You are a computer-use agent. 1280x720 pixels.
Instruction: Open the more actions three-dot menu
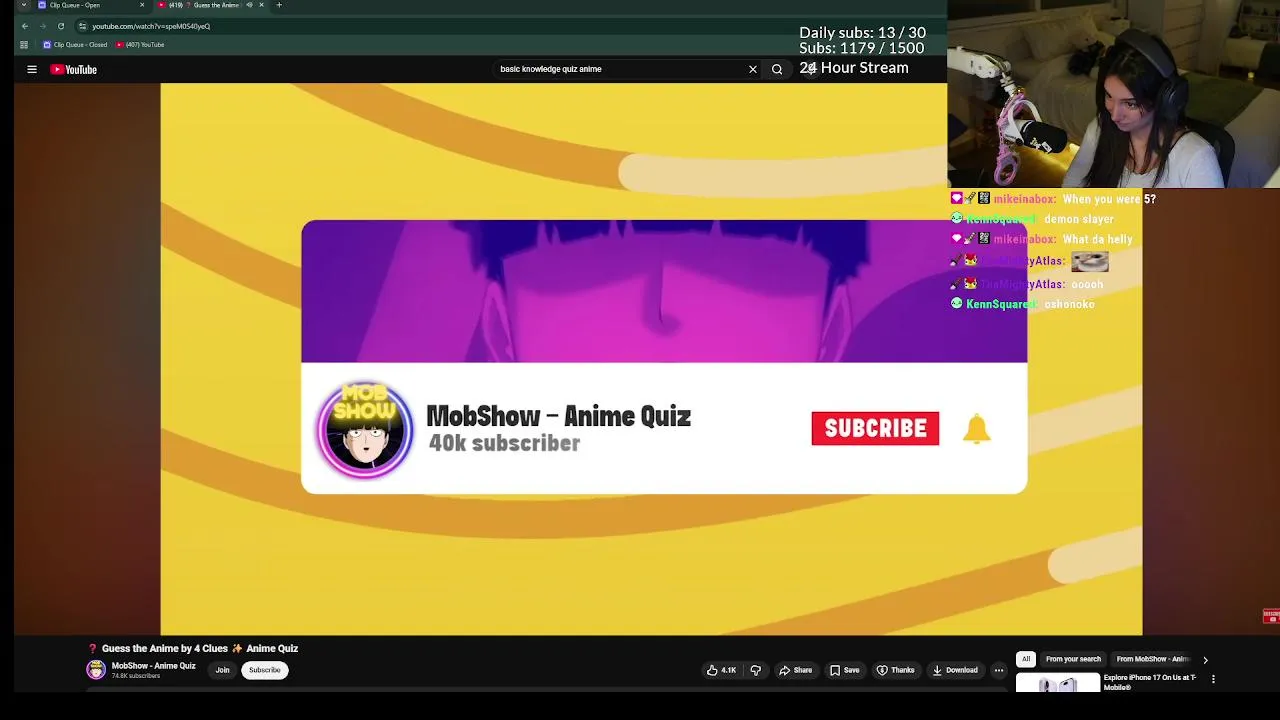(998, 670)
